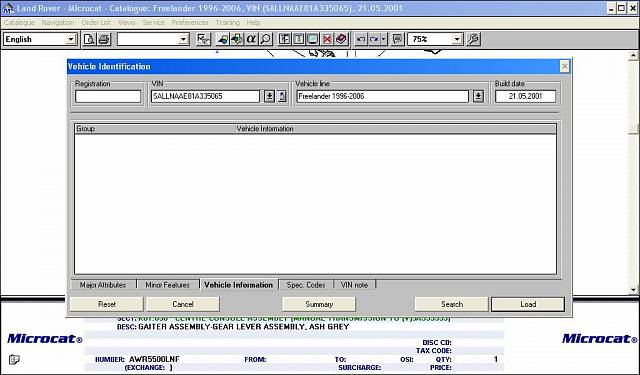The width and height of the screenshot is (640, 375).
Task: Click the red X delete icon
Action: [327, 39]
